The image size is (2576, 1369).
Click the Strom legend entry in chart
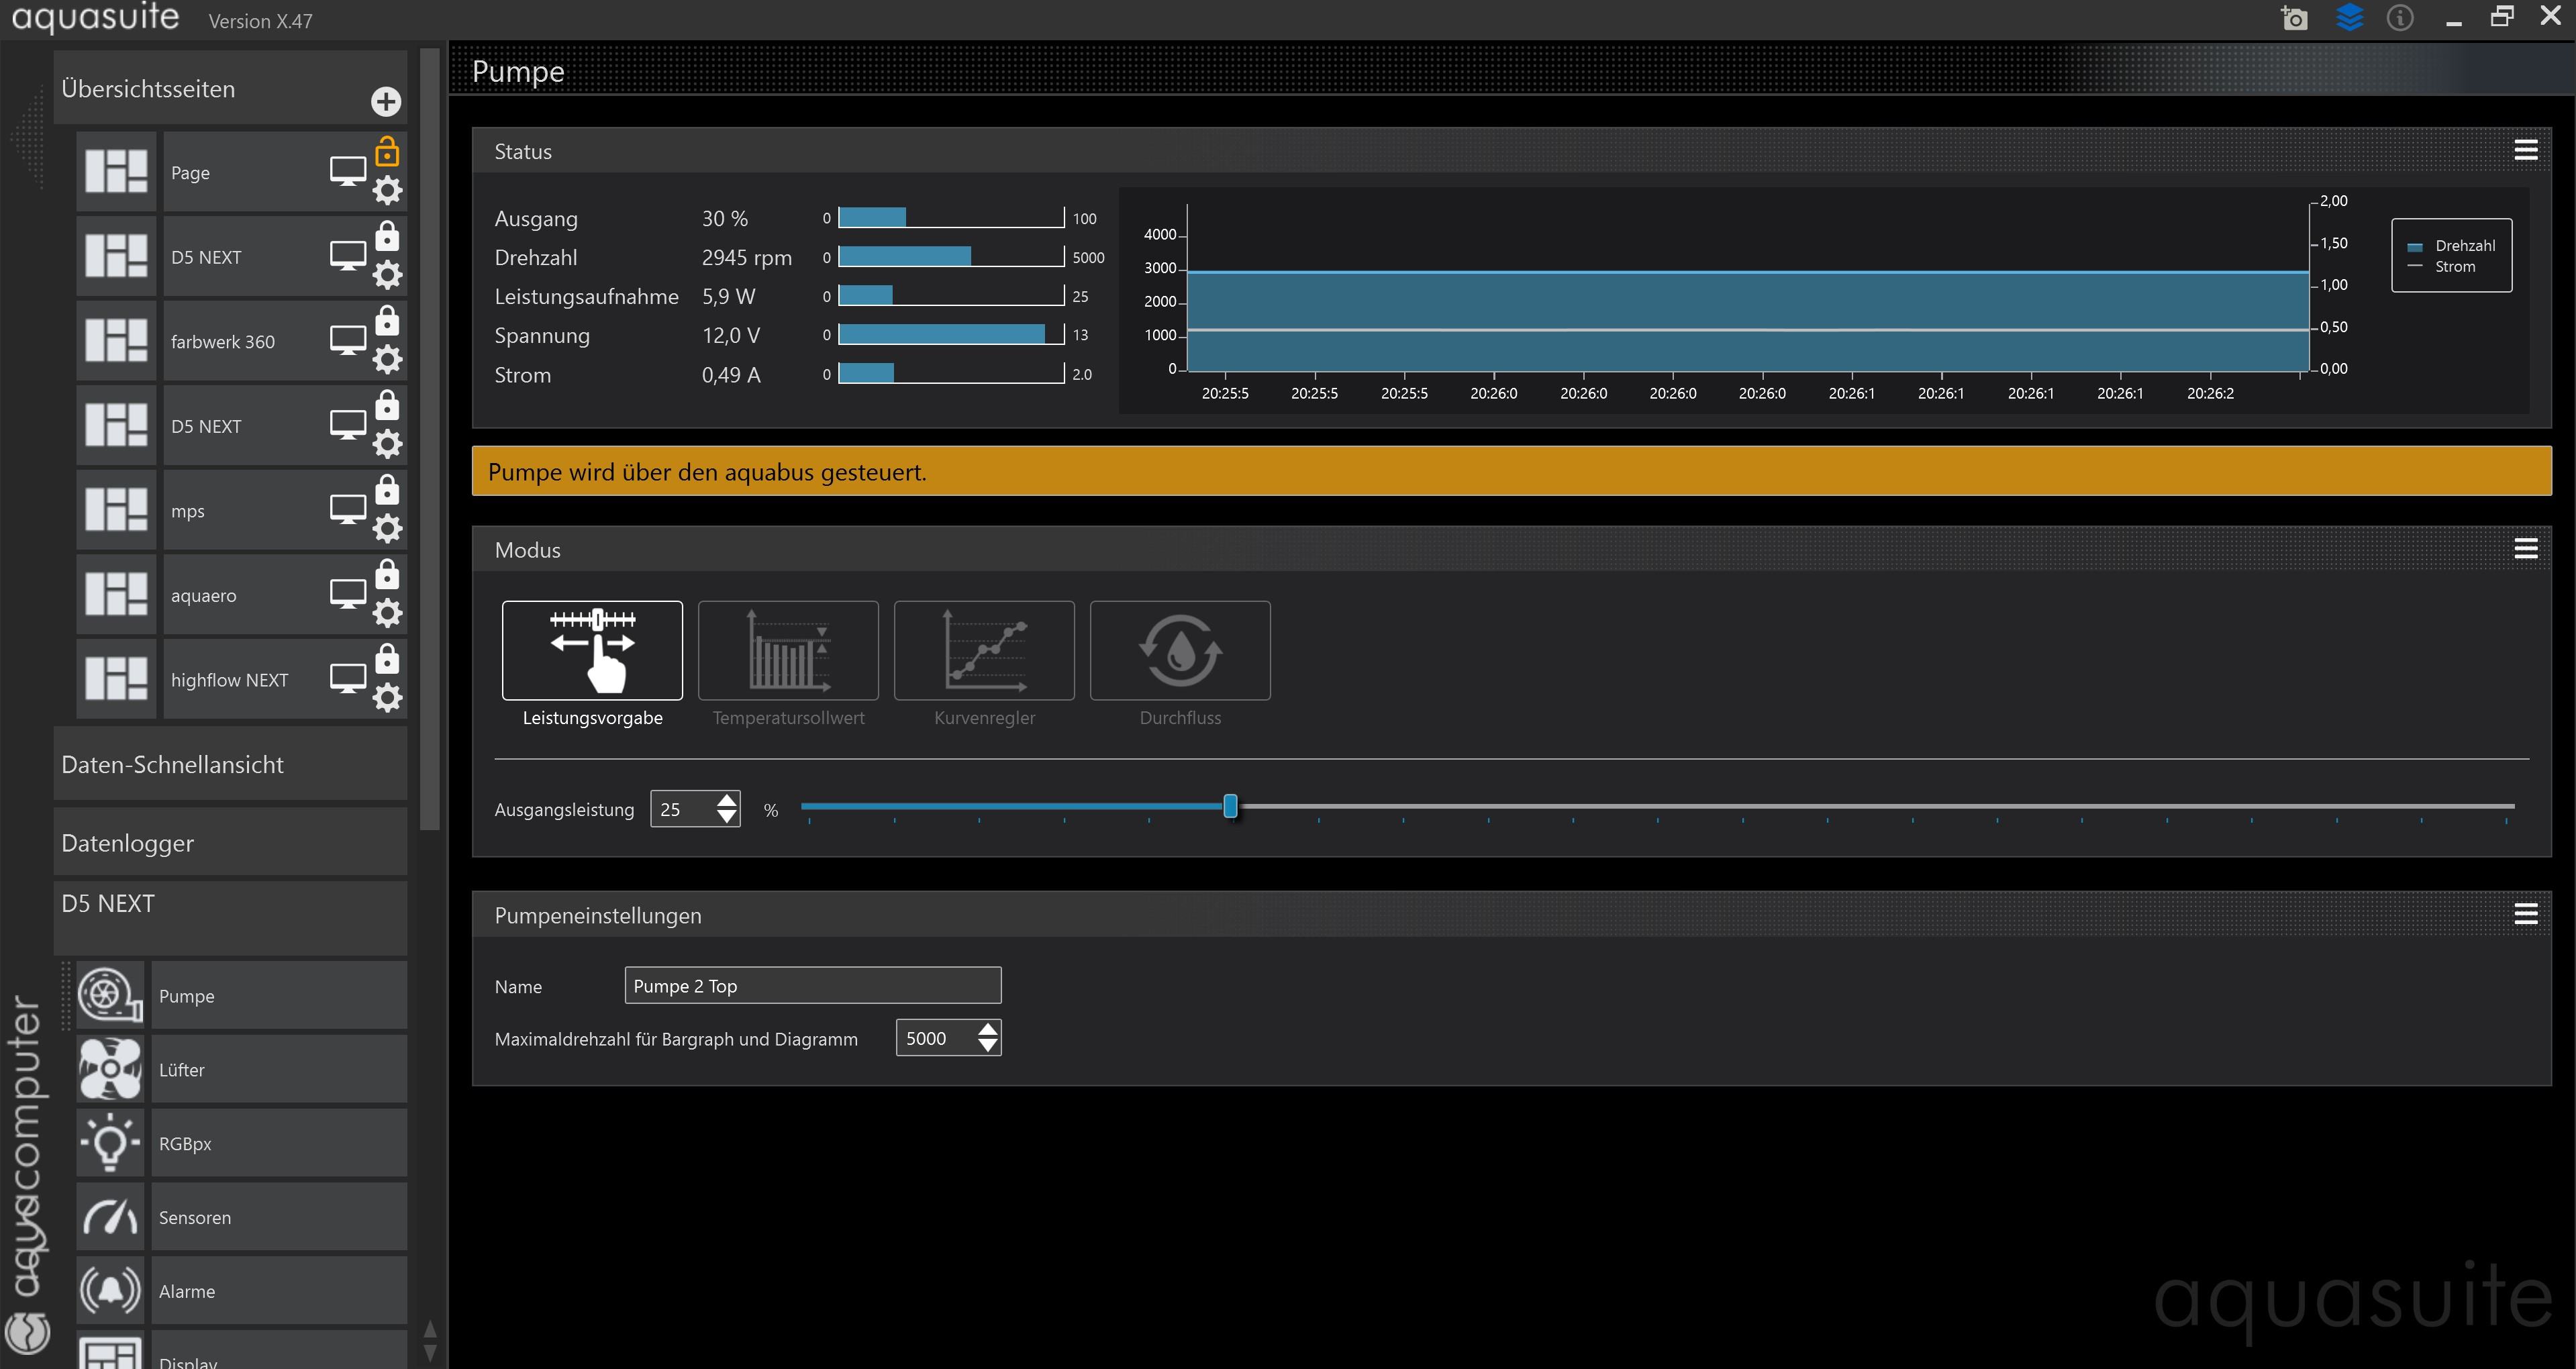pyautogui.click(x=2441, y=267)
